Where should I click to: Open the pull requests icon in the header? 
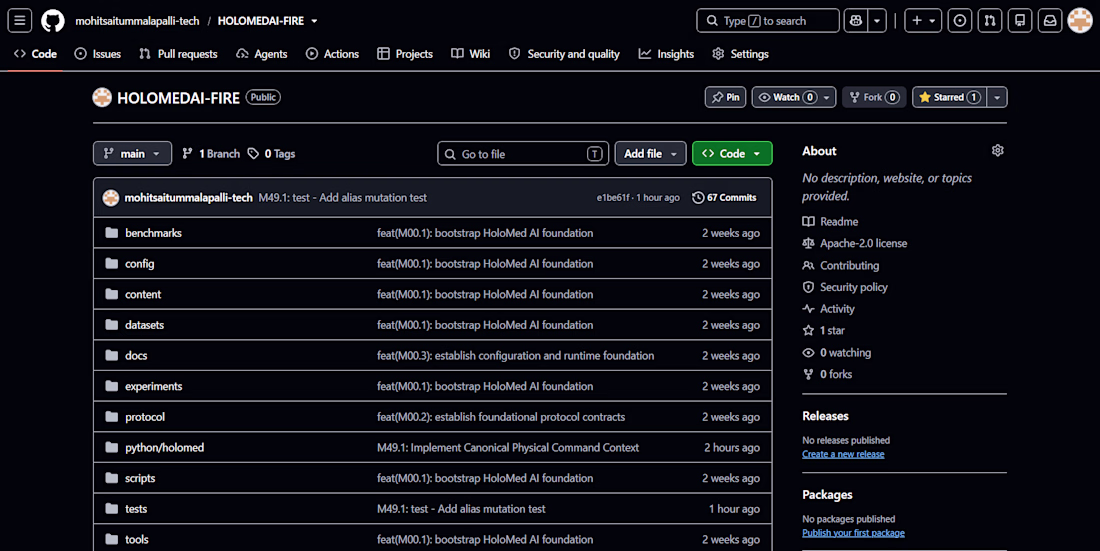[x=990, y=20]
